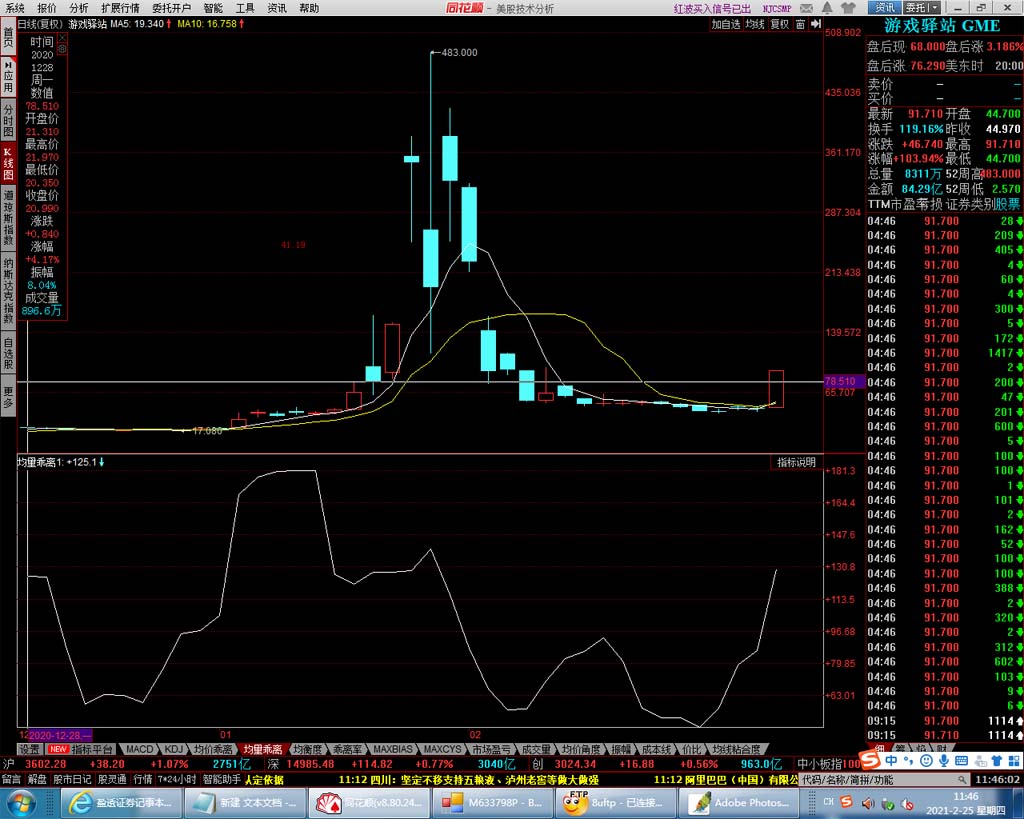Select the 乖离率 indicator tab

pos(347,749)
